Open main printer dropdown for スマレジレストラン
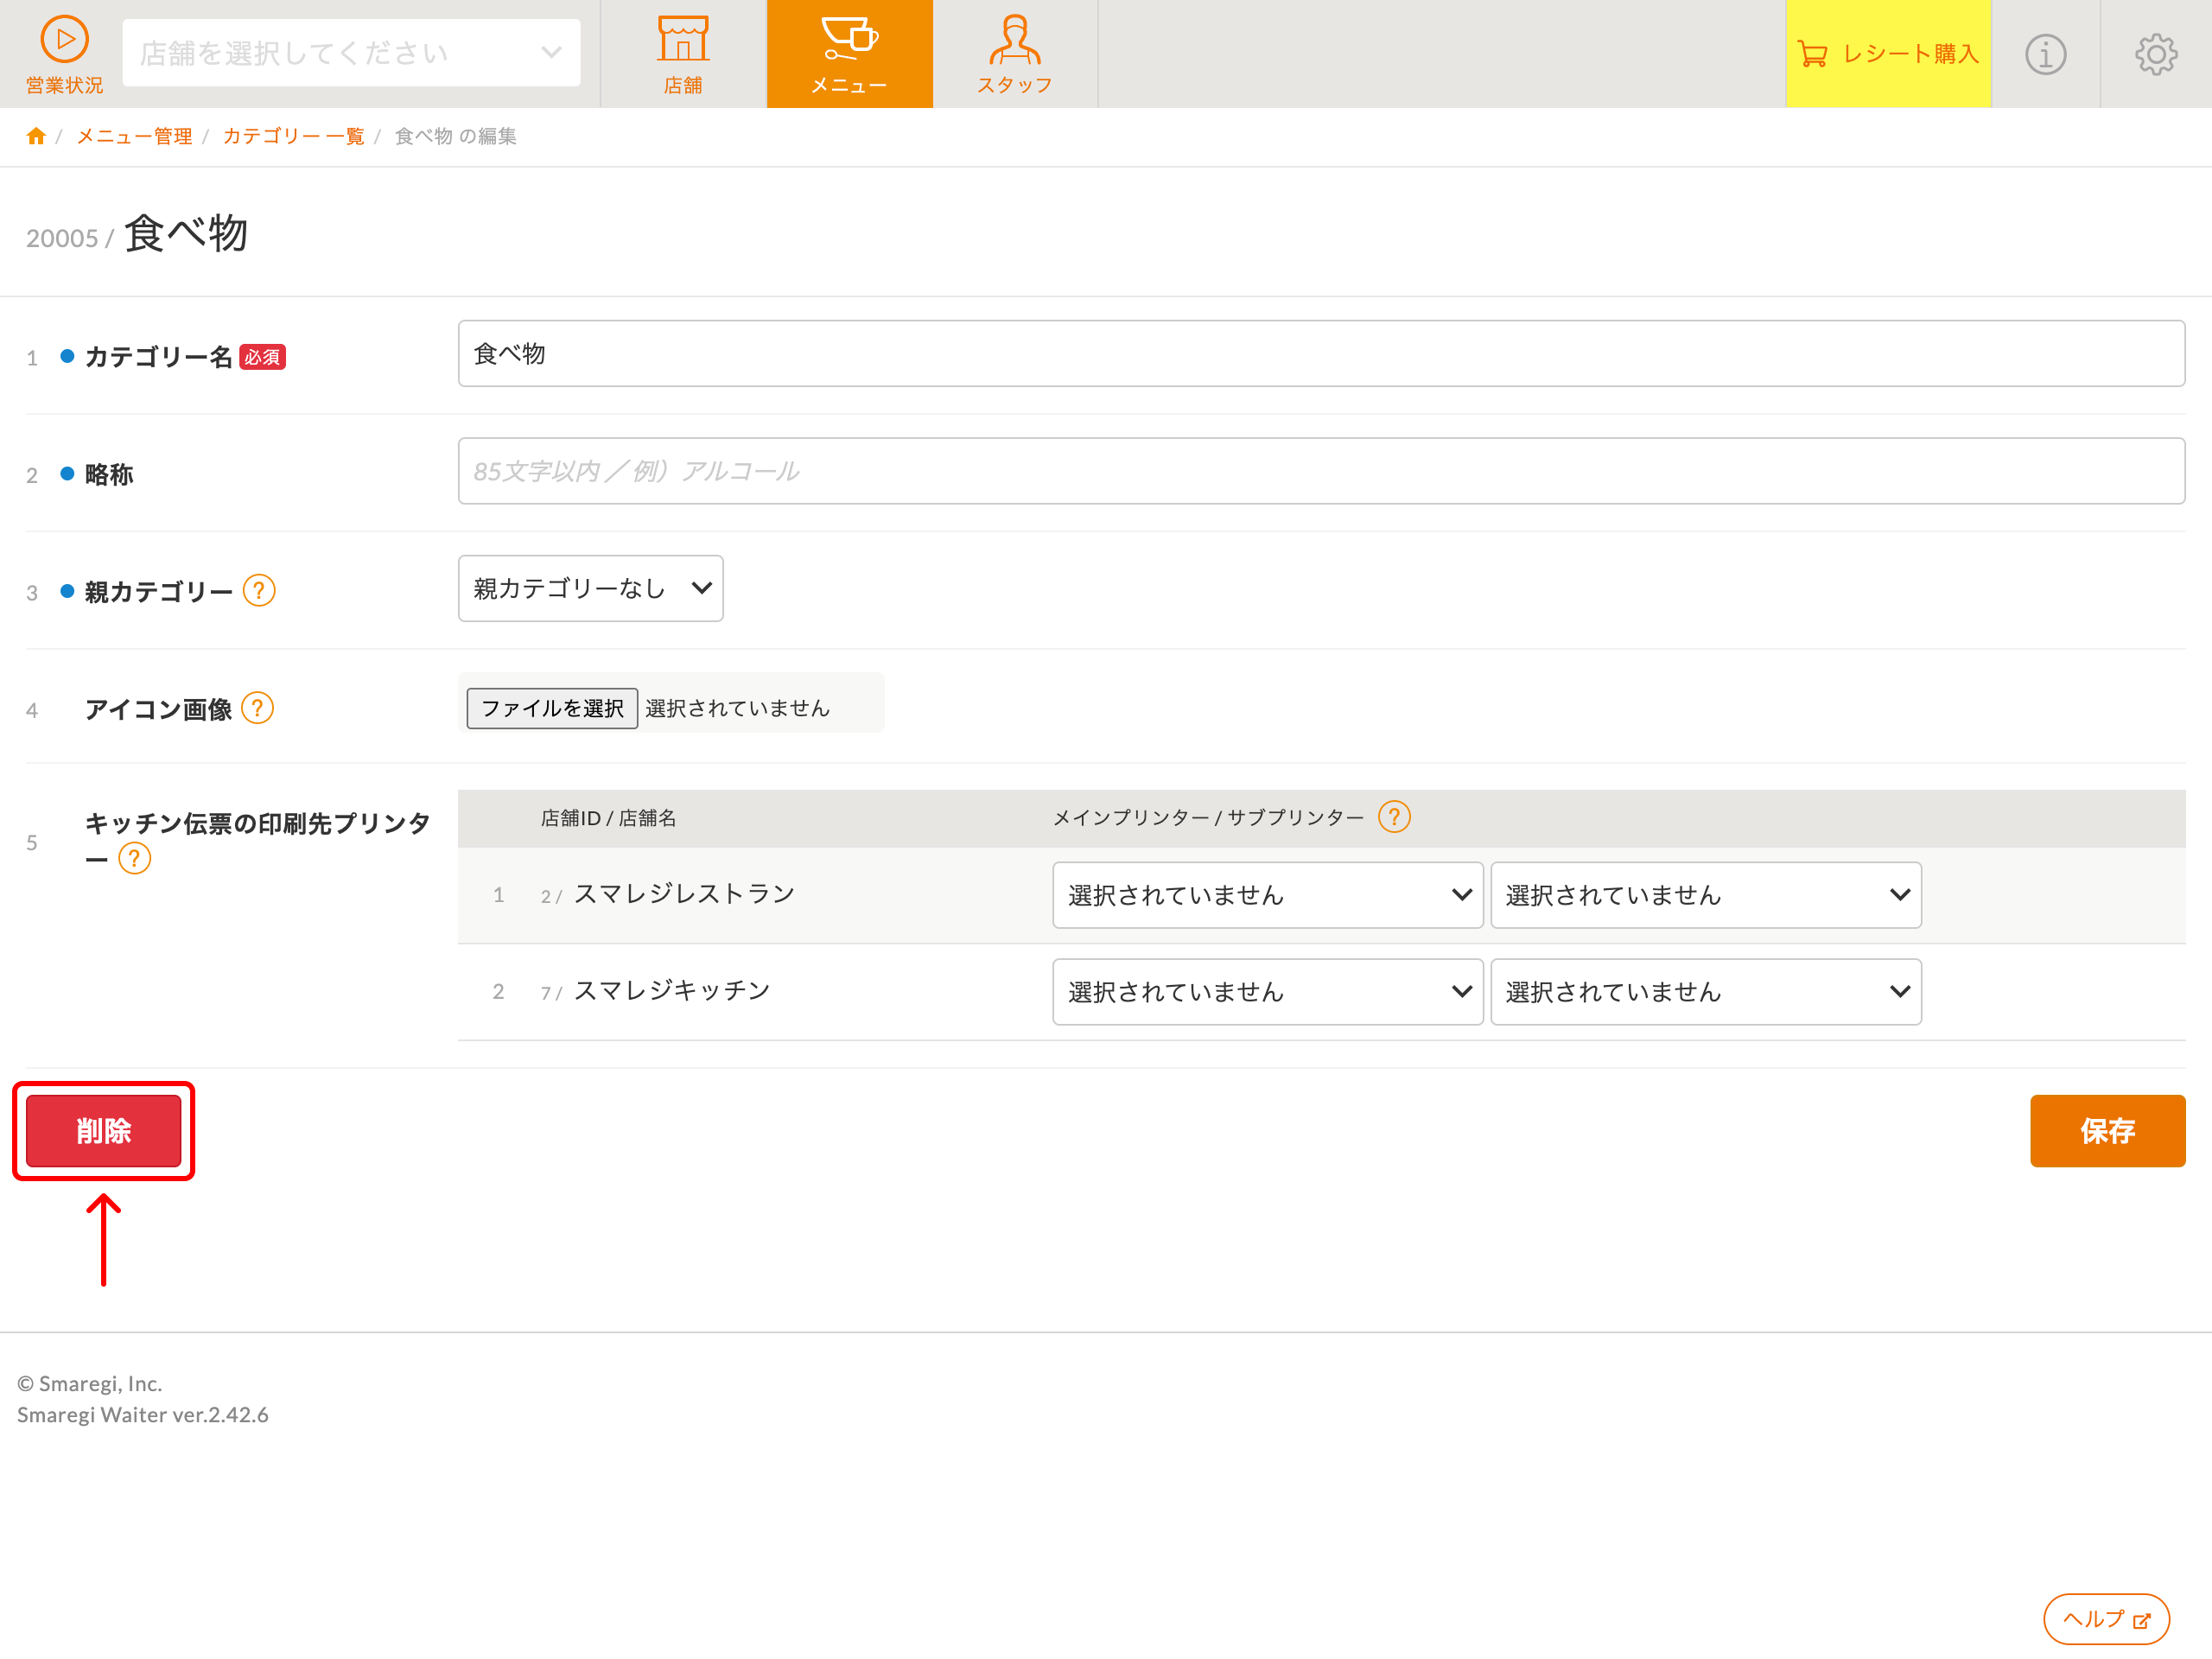The image size is (2212, 1659). (1267, 895)
